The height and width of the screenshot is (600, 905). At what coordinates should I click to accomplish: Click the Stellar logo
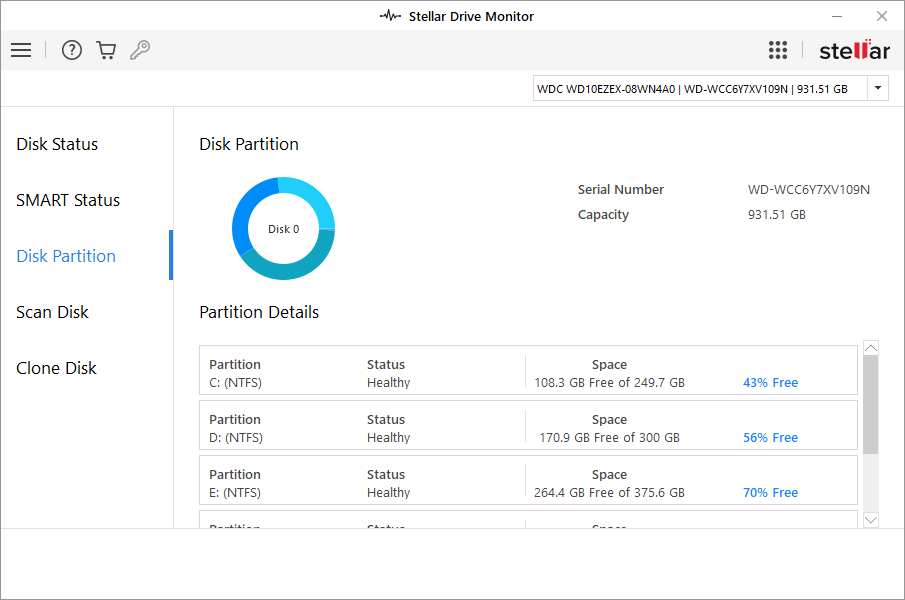pyautogui.click(x=854, y=50)
